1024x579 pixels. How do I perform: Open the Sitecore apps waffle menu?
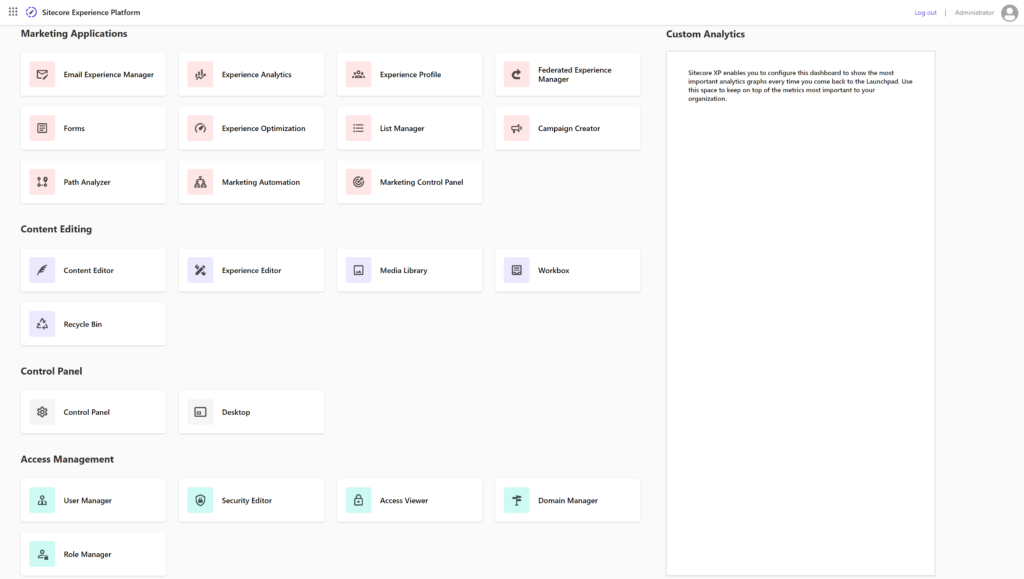[13, 12]
